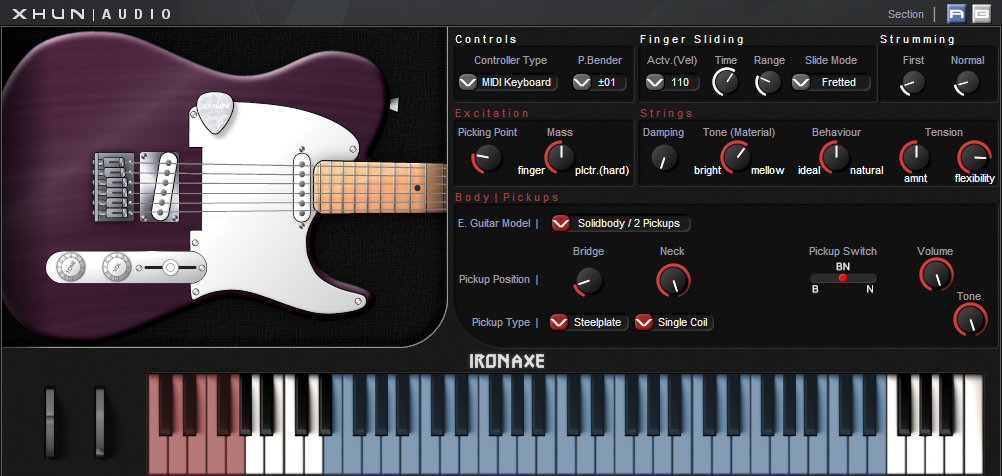Click the Body | Pickups section header
The image size is (1002, 476).
tap(507, 197)
